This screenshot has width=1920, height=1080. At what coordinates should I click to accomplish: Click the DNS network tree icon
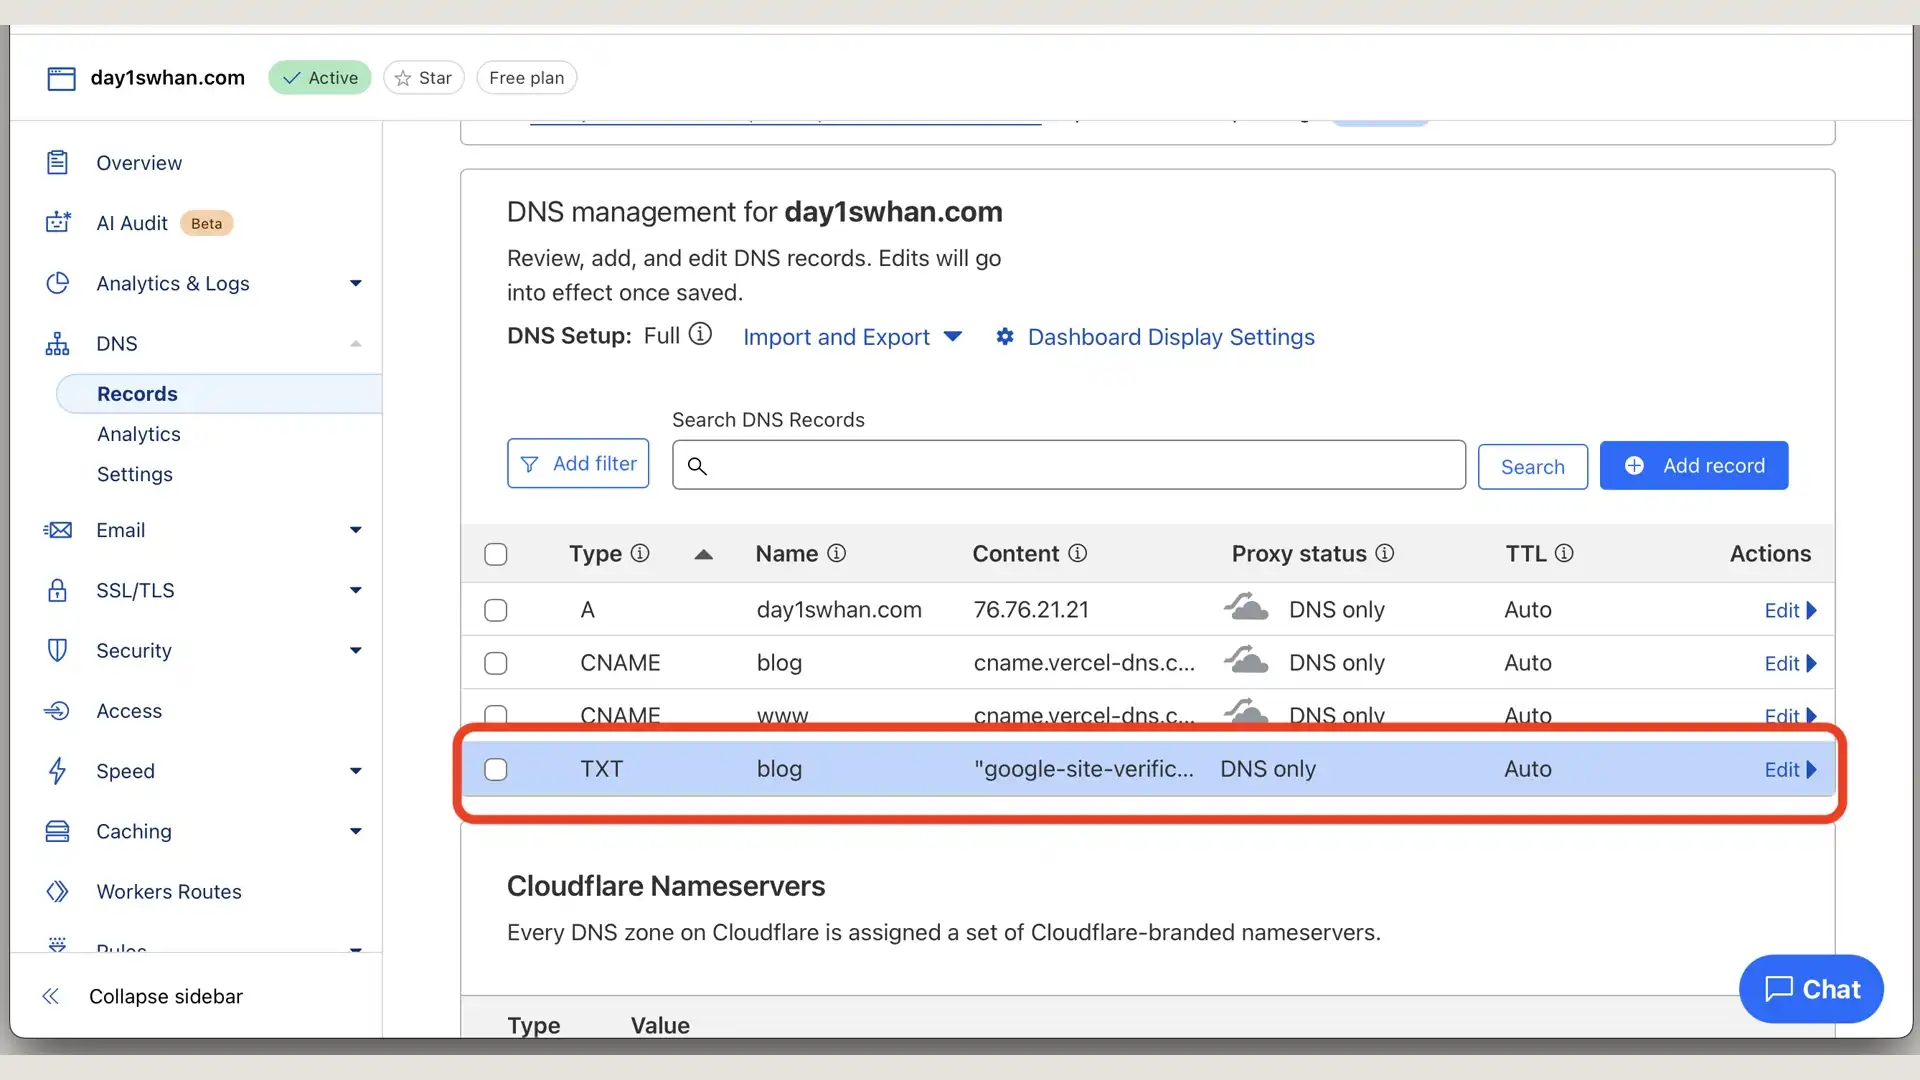58,343
